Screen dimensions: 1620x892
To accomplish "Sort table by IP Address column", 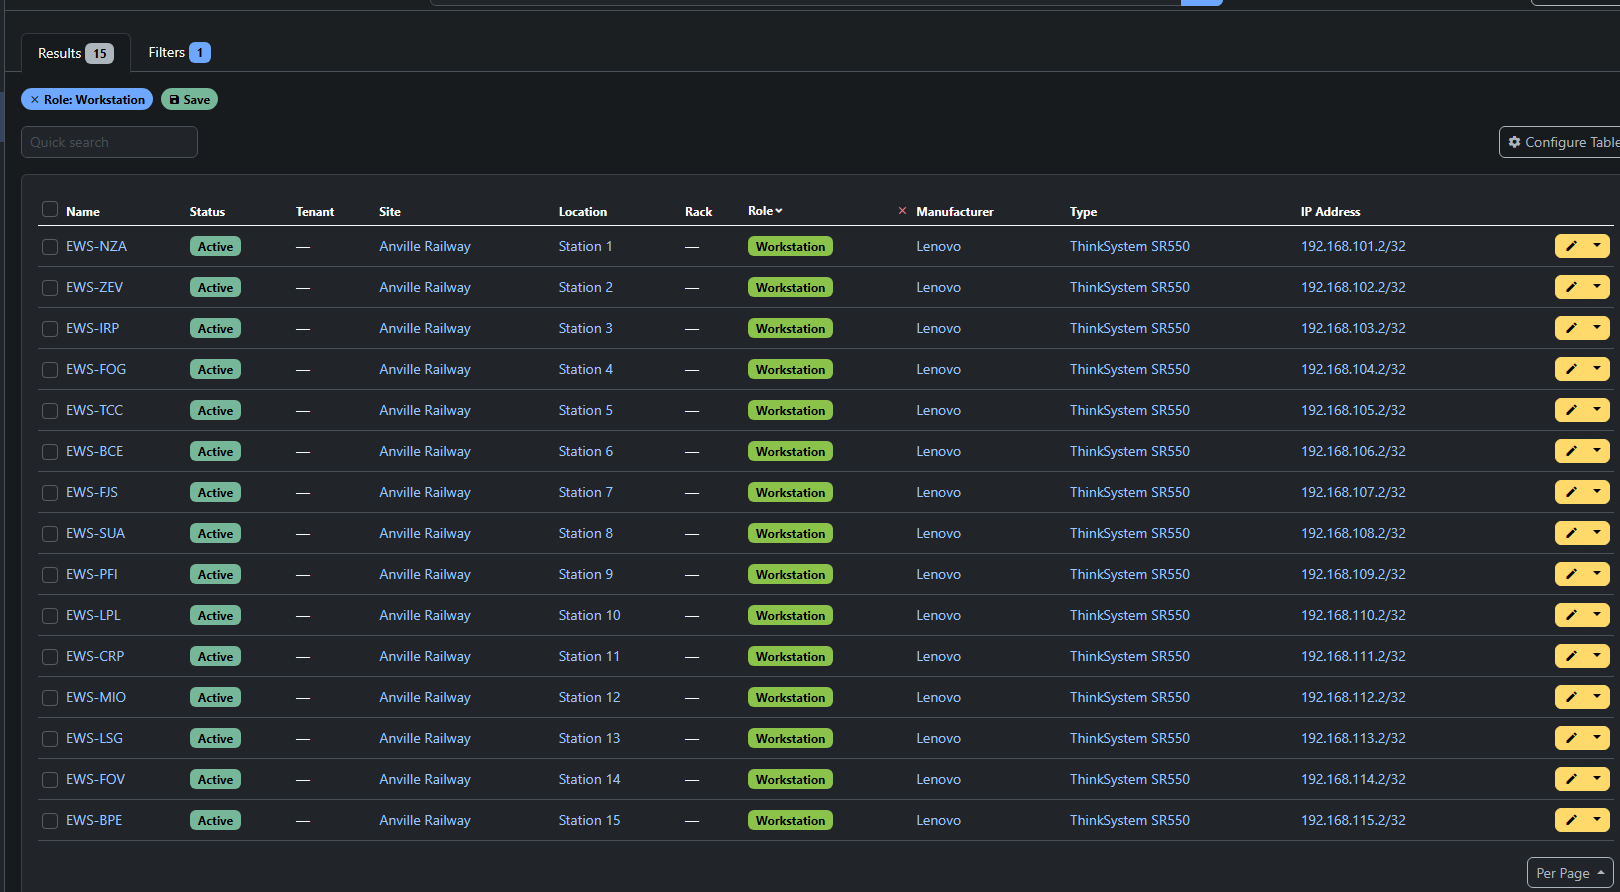I will (x=1330, y=212).
